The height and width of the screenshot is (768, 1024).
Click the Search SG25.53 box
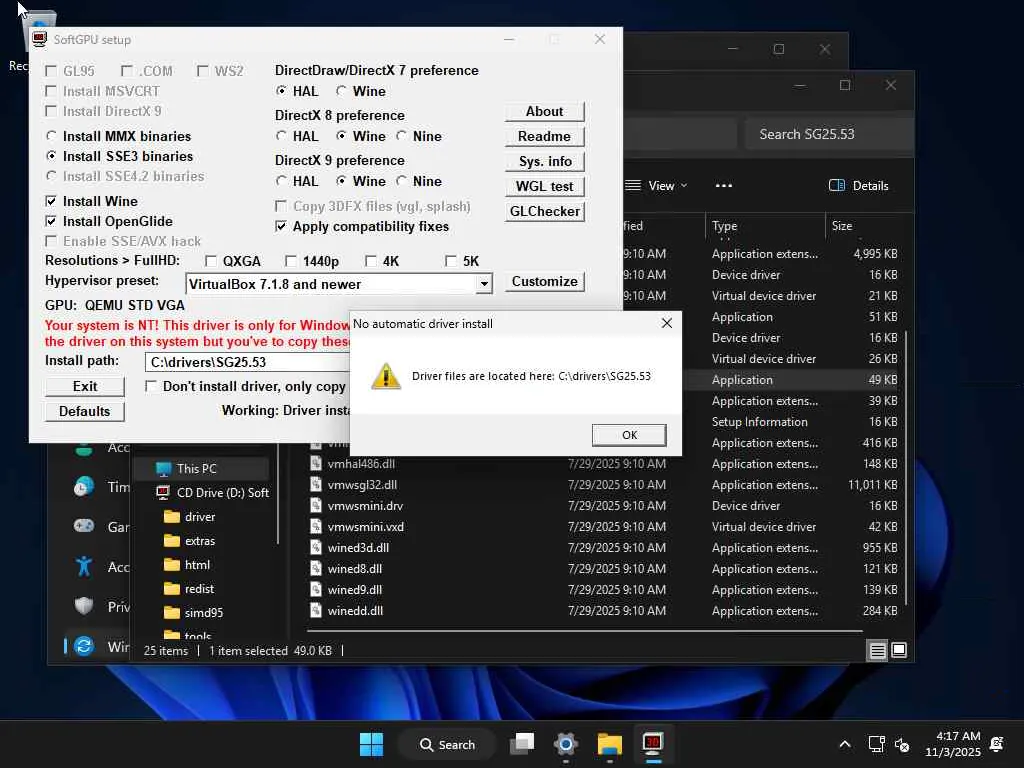click(x=828, y=134)
